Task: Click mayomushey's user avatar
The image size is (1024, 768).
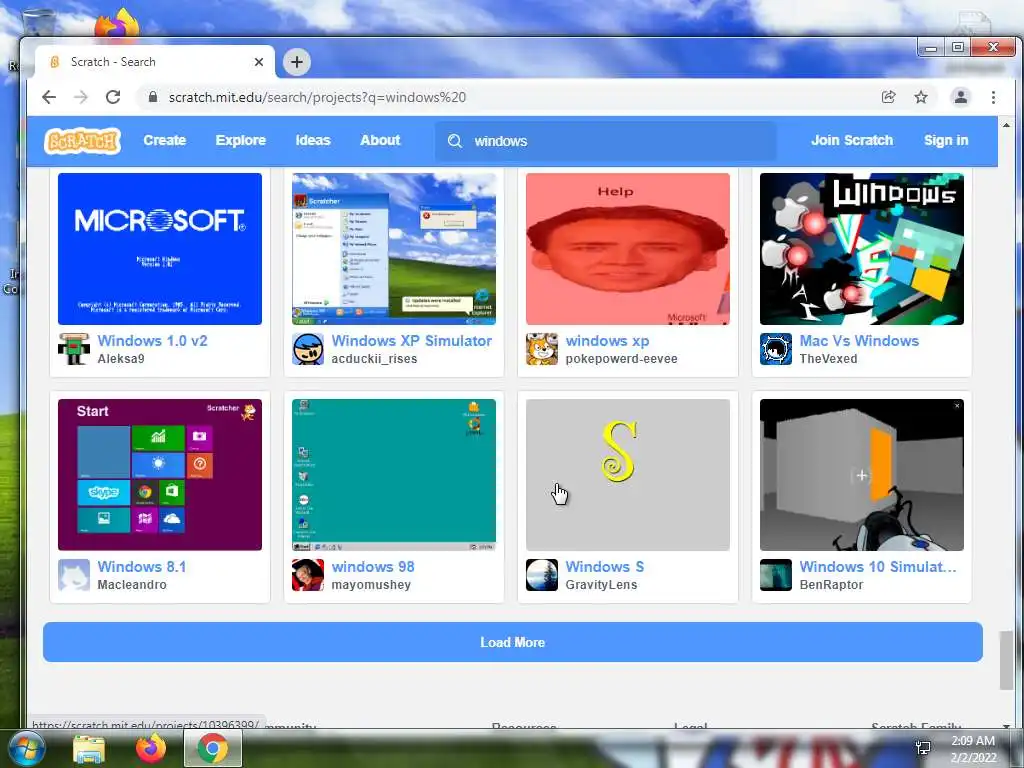Action: [x=308, y=575]
